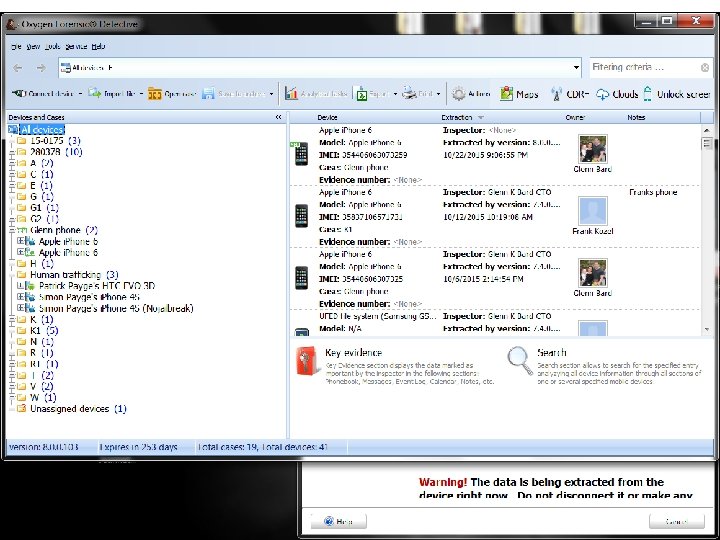Click the phone icon of the 10/6/2015 extraction
720x540 pixels.
click(301, 278)
